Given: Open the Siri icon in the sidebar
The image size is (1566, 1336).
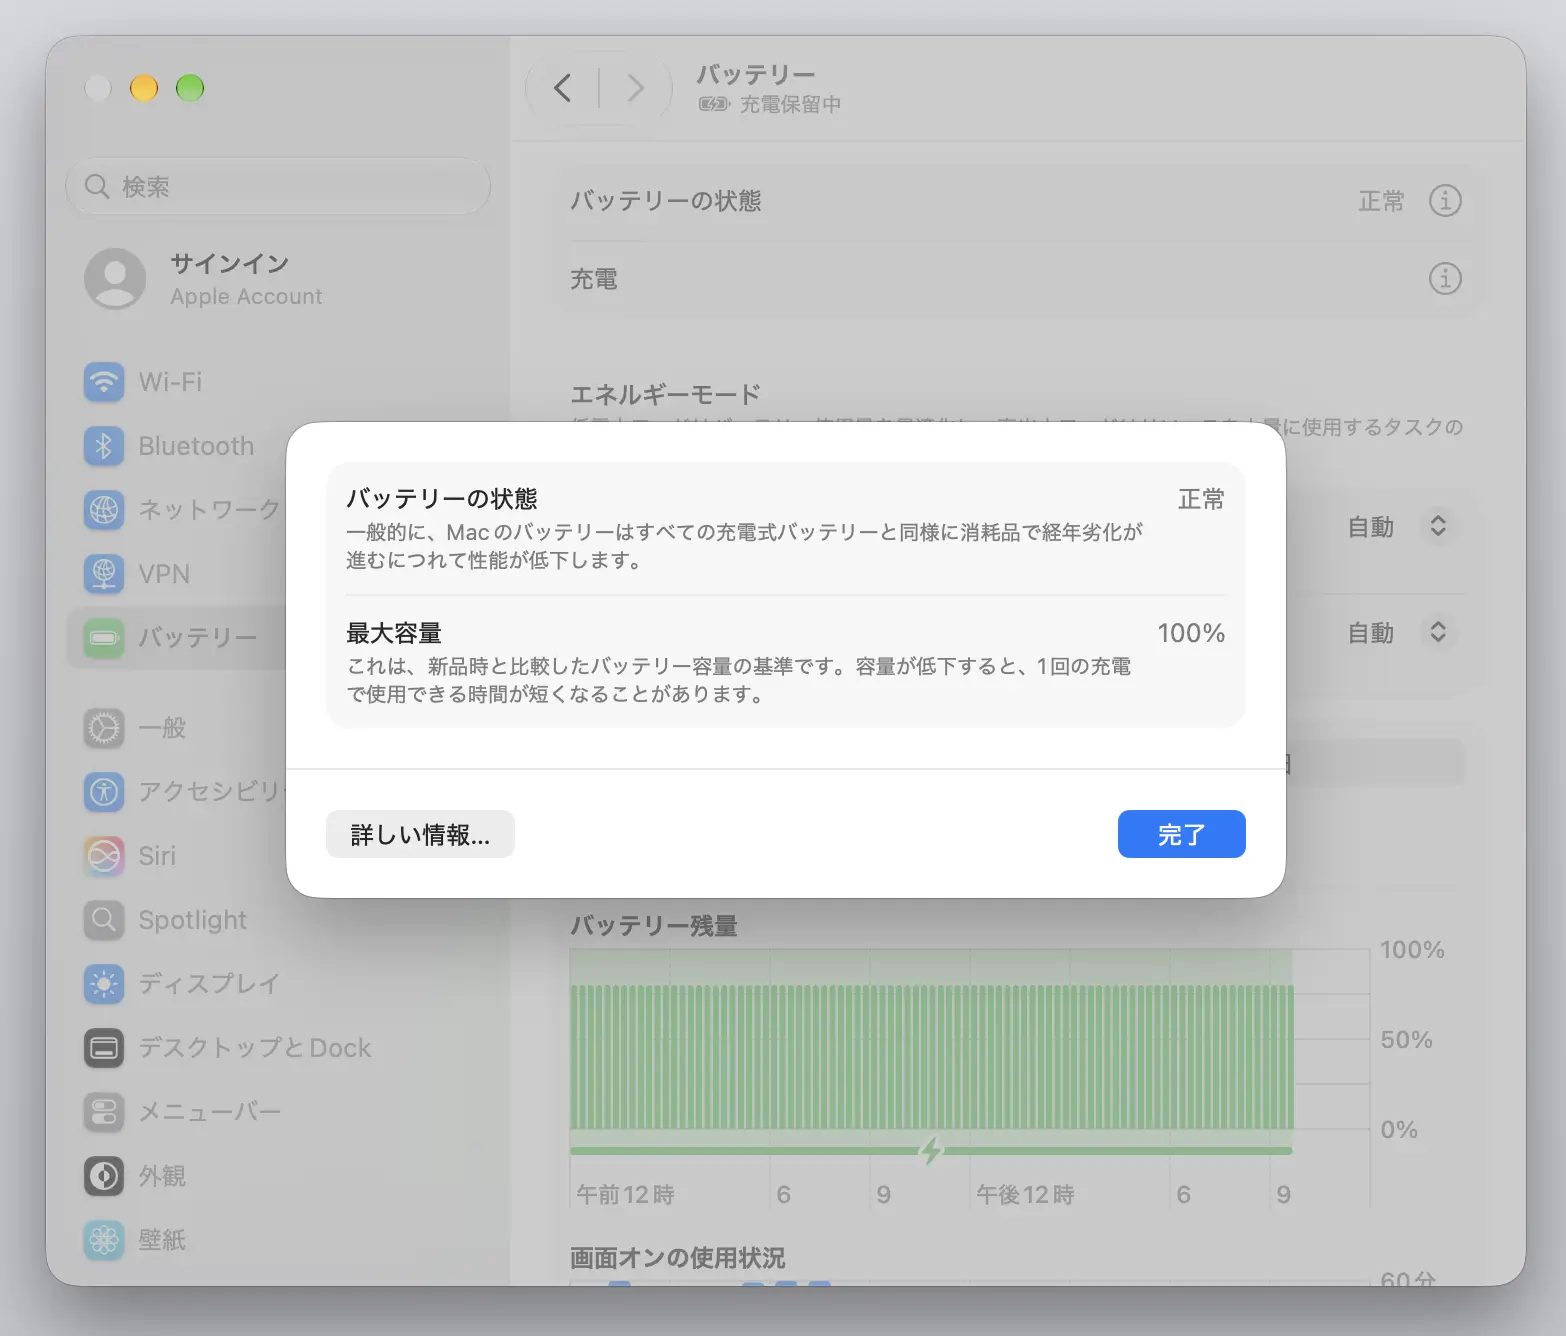Looking at the screenshot, I should pyautogui.click(x=104, y=856).
